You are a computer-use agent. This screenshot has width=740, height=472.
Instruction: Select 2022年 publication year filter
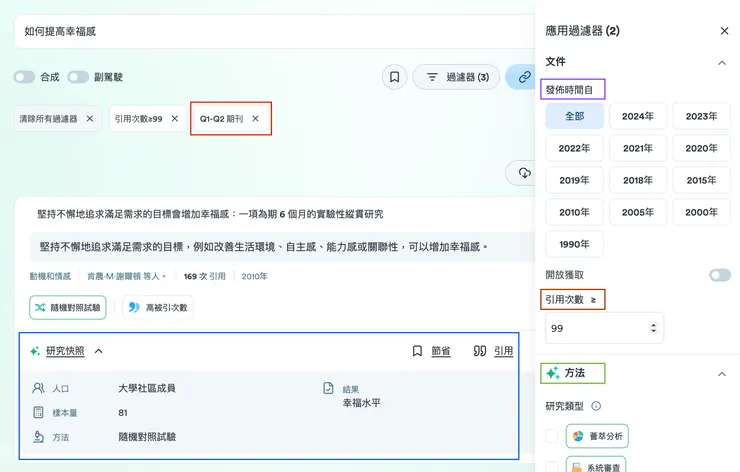[x=574, y=149]
